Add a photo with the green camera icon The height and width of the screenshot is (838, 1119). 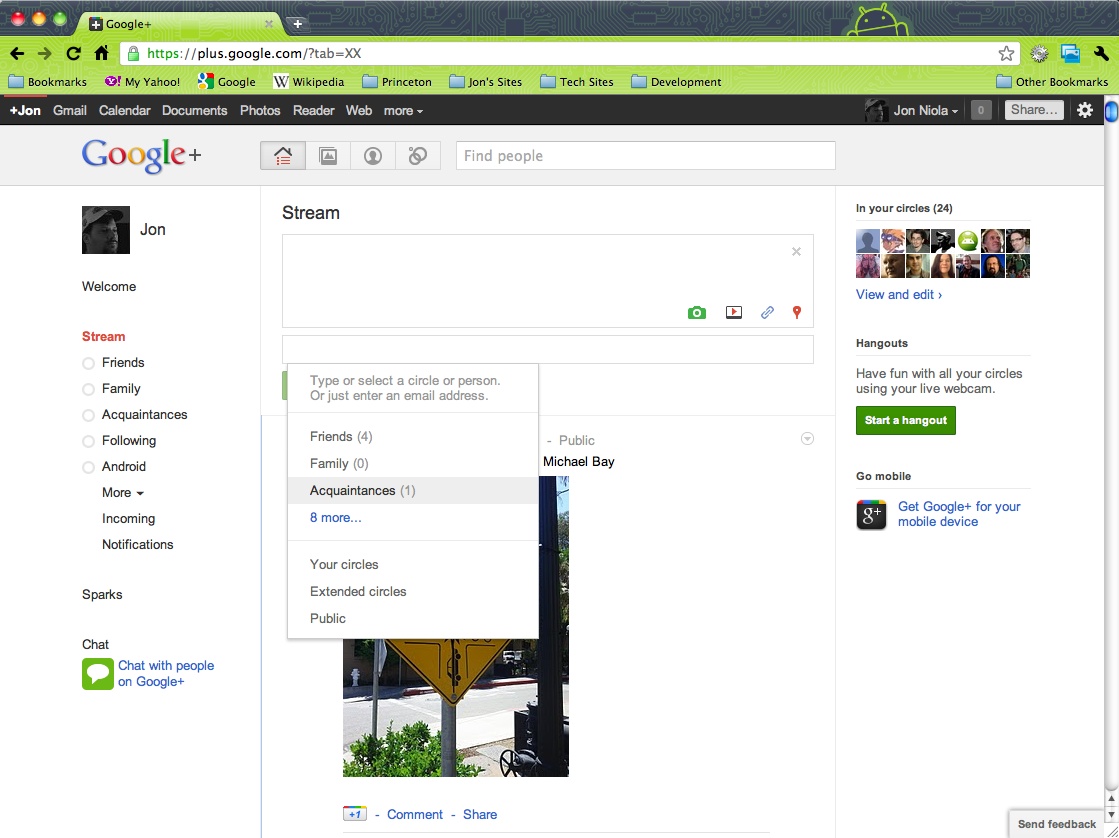click(x=697, y=313)
